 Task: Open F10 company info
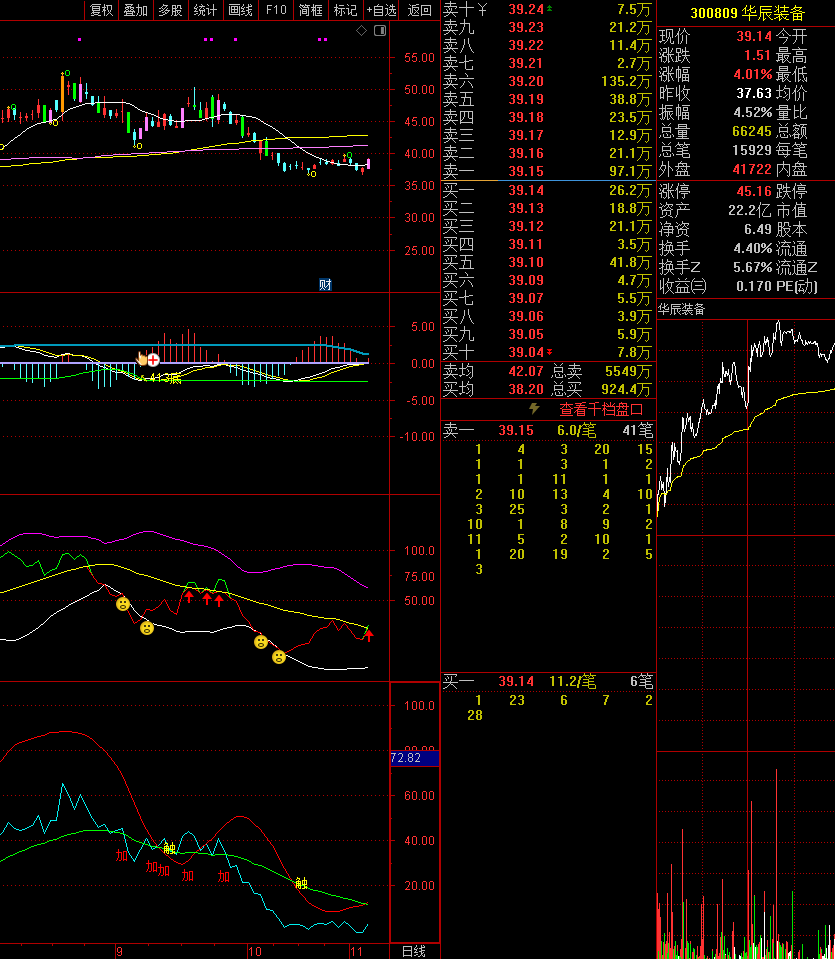[276, 10]
